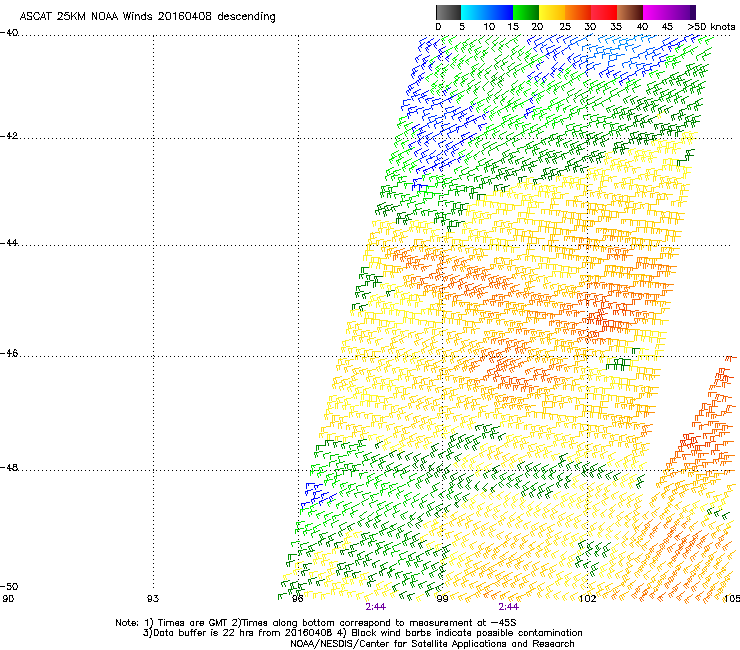Click the '35' legend scale label
Image resolution: width=740 pixels, height=650 pixels.
pos(616,27)
